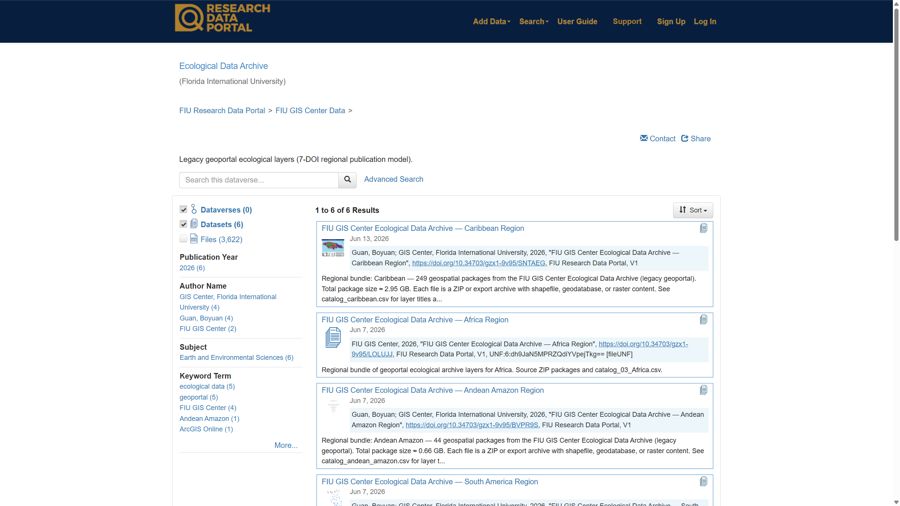Click the Andean Amazon Region placeholder thumbnail
900x506 pixels.
click(333, 407)
